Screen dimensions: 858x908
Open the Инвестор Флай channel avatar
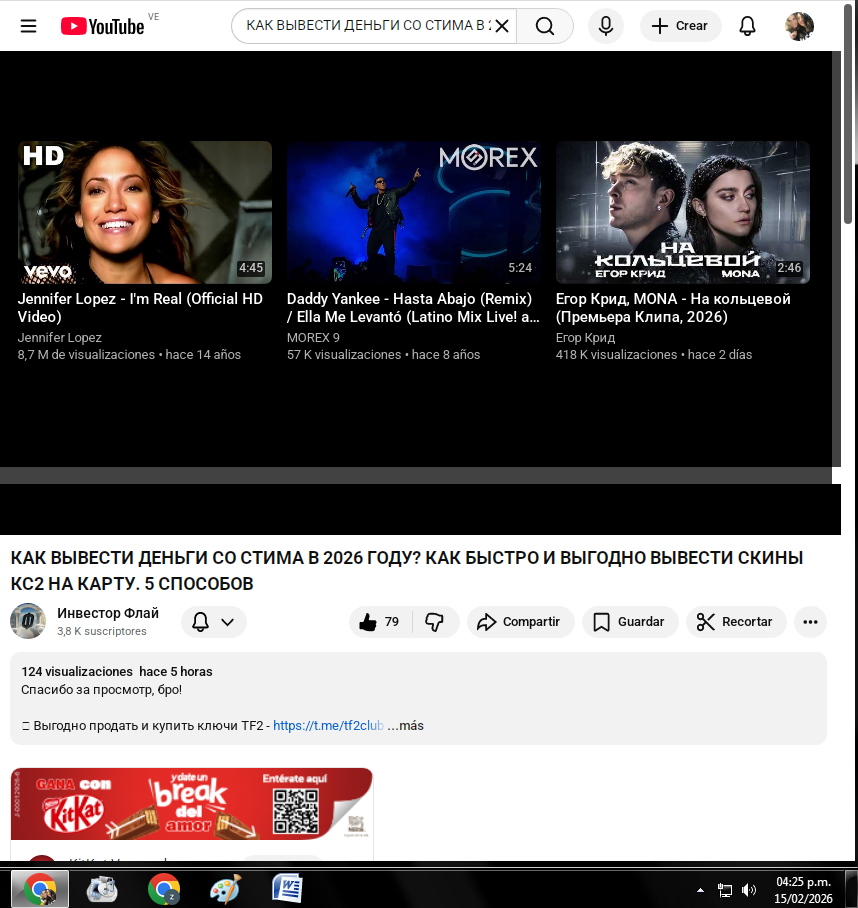pyautogui.click(x=28, y=621)
